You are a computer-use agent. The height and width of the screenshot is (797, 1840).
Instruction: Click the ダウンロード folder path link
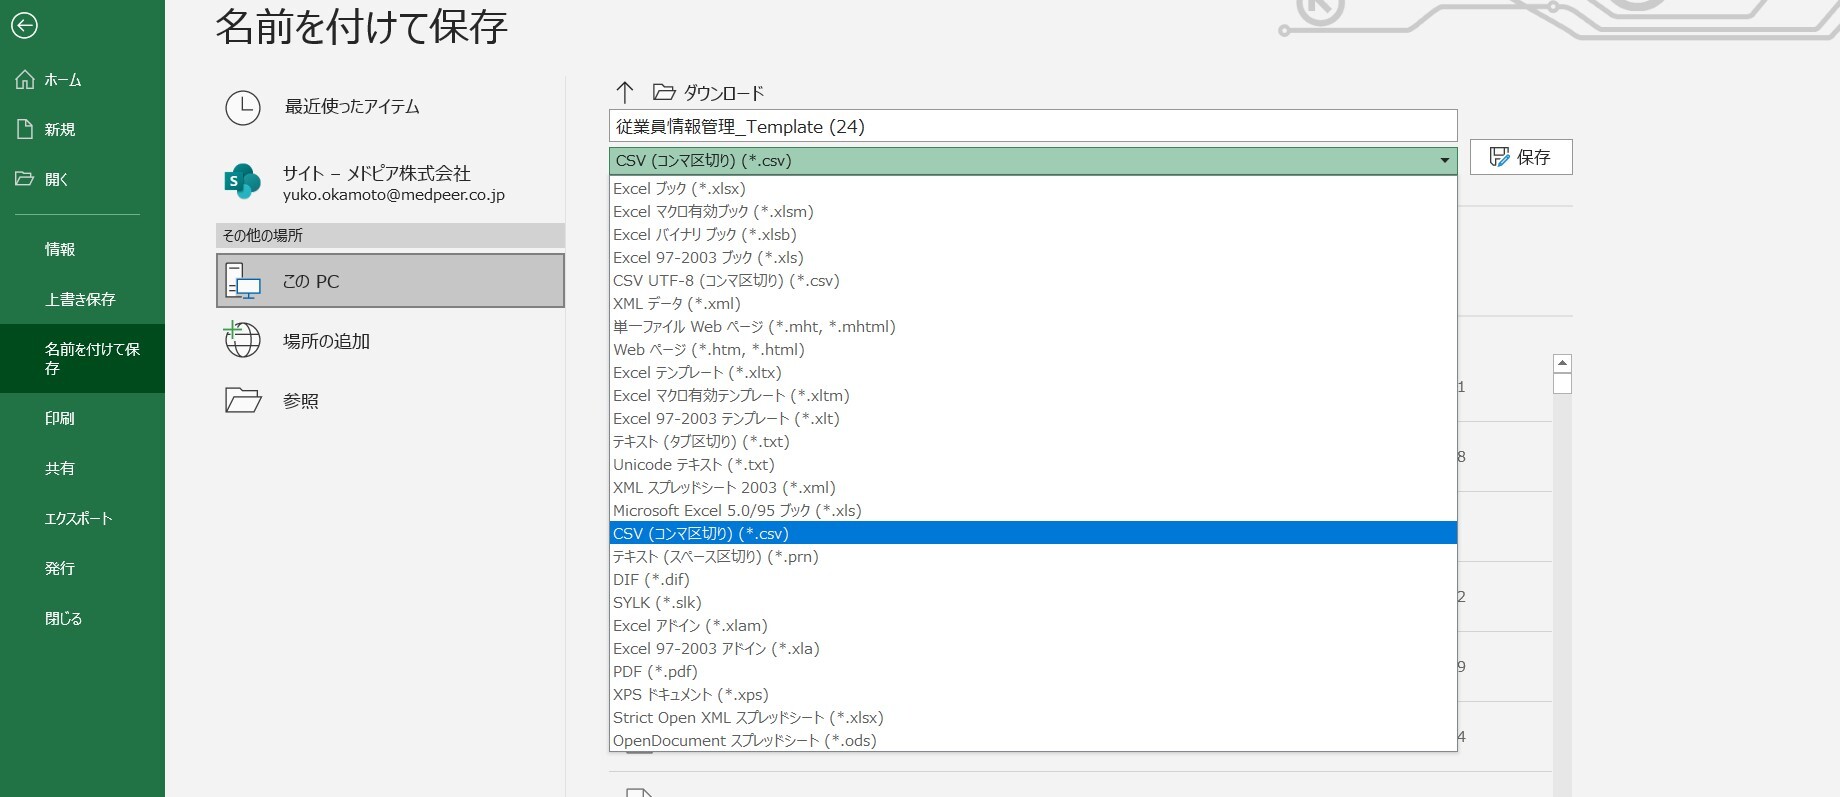[723, 93]
